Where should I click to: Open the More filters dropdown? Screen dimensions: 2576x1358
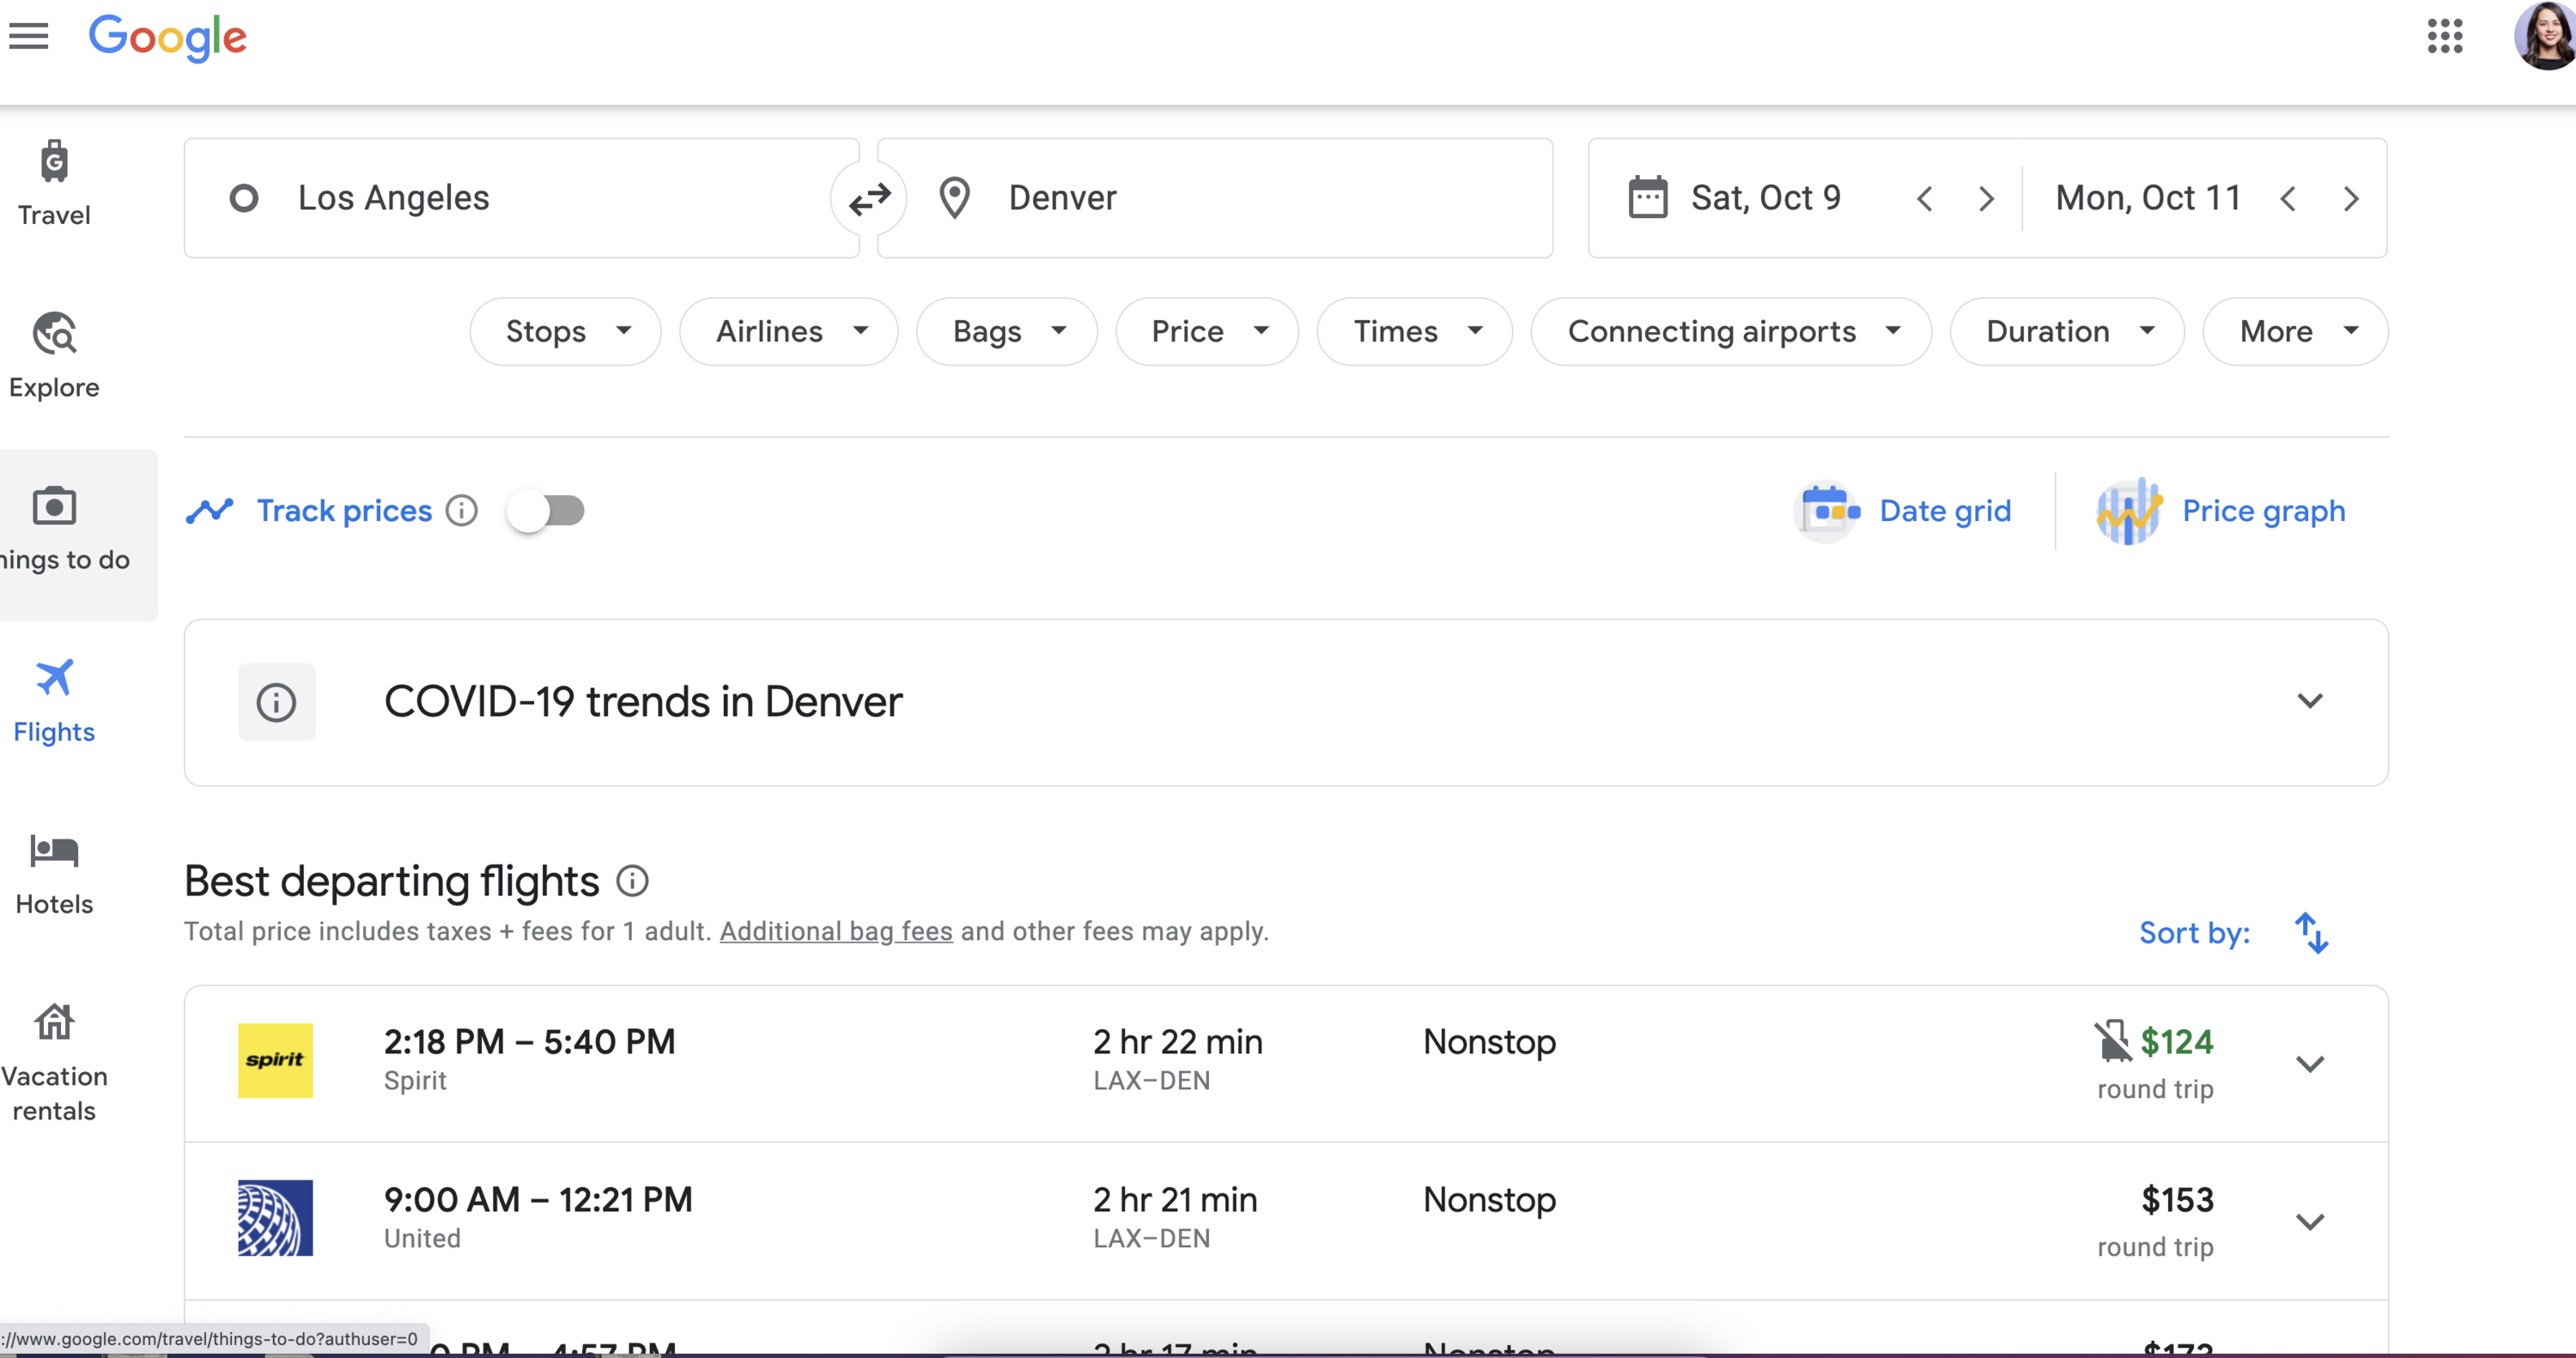(2295, 331)
